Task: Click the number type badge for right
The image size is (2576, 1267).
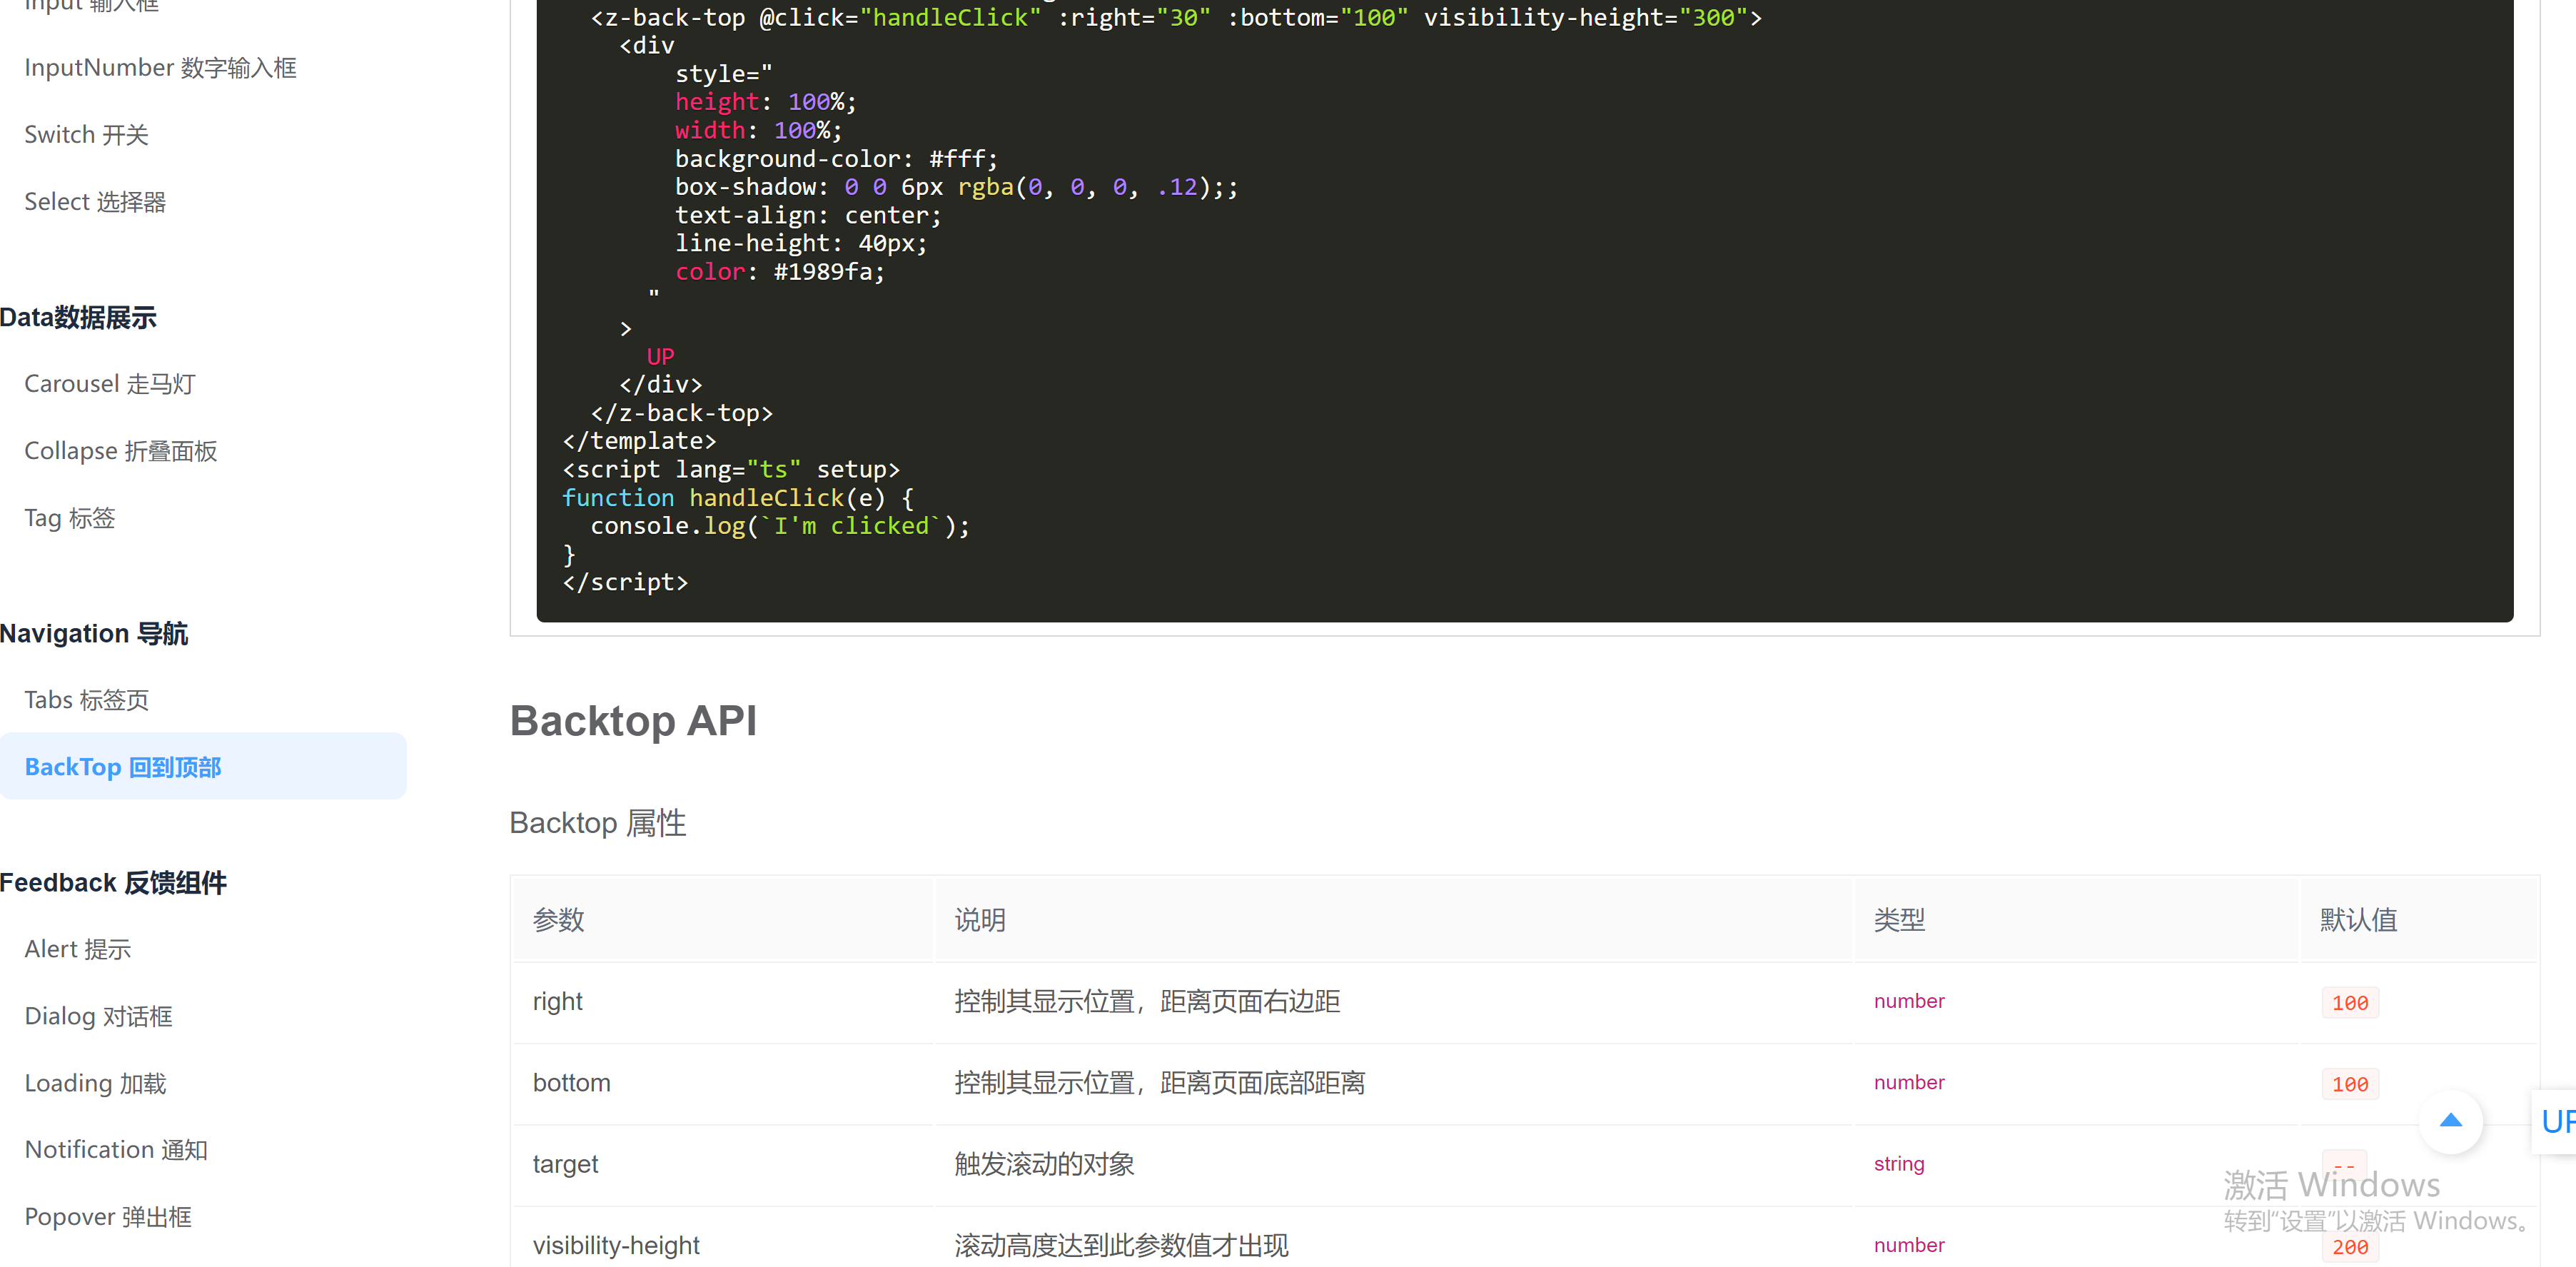Action: pyautogui.click(x=1907, y=1001)
